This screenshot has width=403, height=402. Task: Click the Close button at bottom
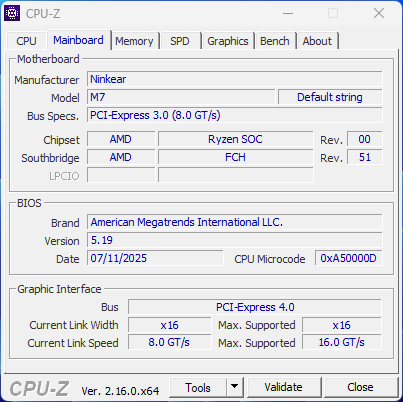360,387
